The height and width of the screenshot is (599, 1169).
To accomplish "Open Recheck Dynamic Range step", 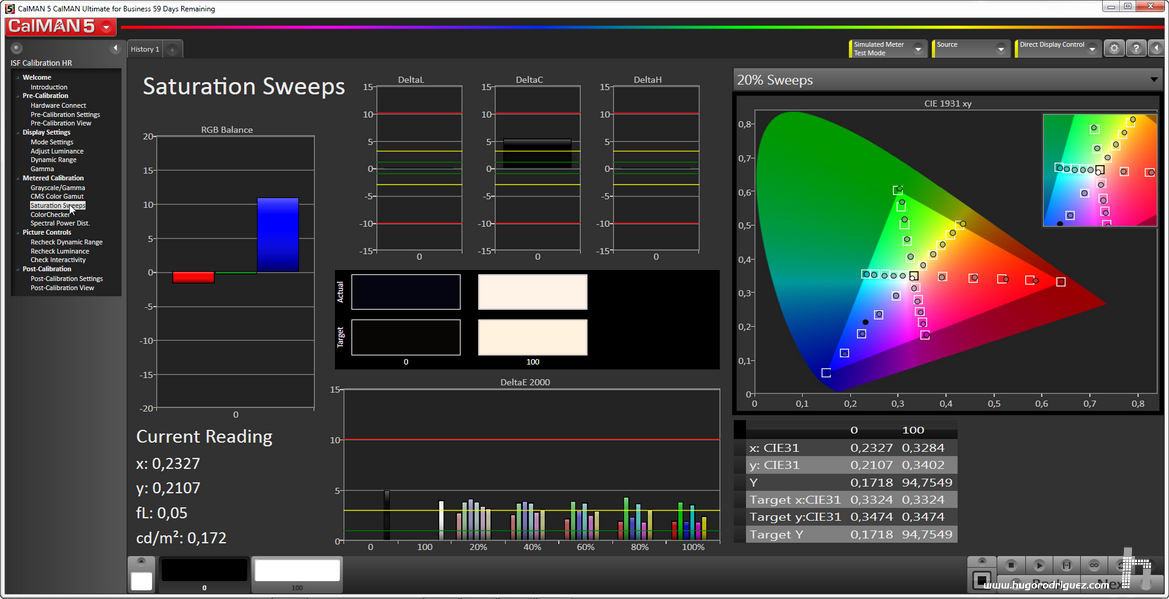I will [66, 242].
